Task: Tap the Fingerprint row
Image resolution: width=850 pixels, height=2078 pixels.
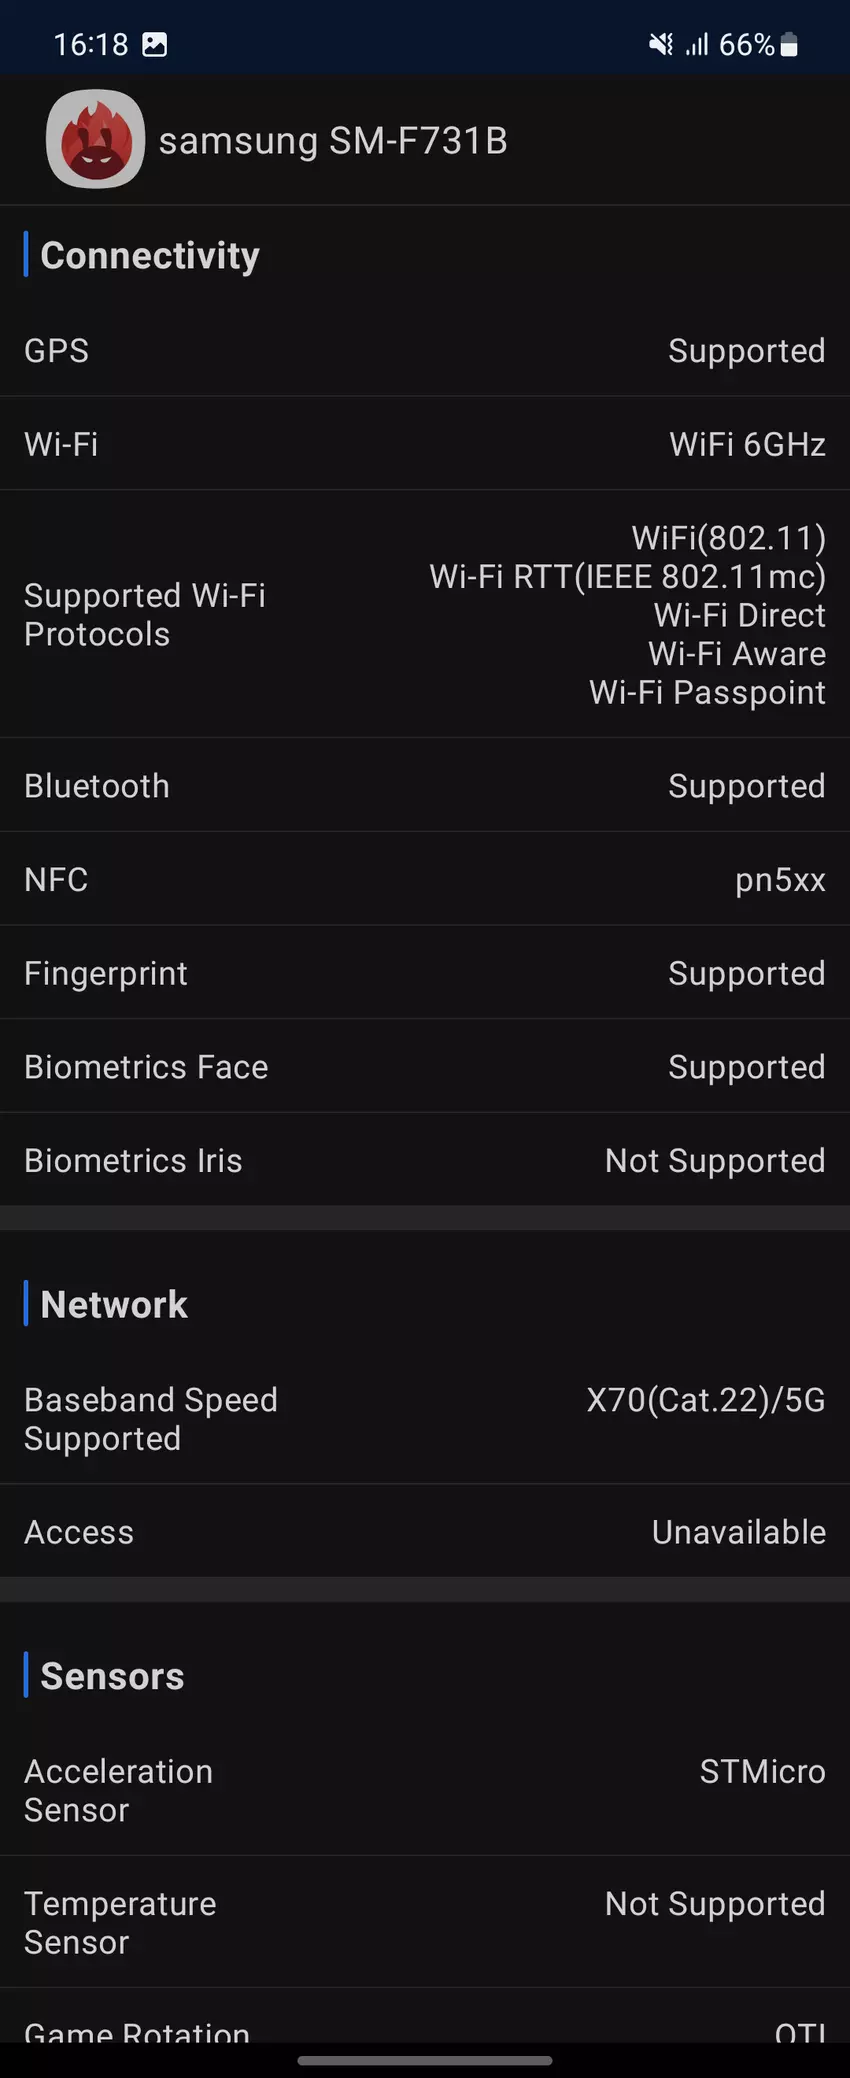Action: 425,973
